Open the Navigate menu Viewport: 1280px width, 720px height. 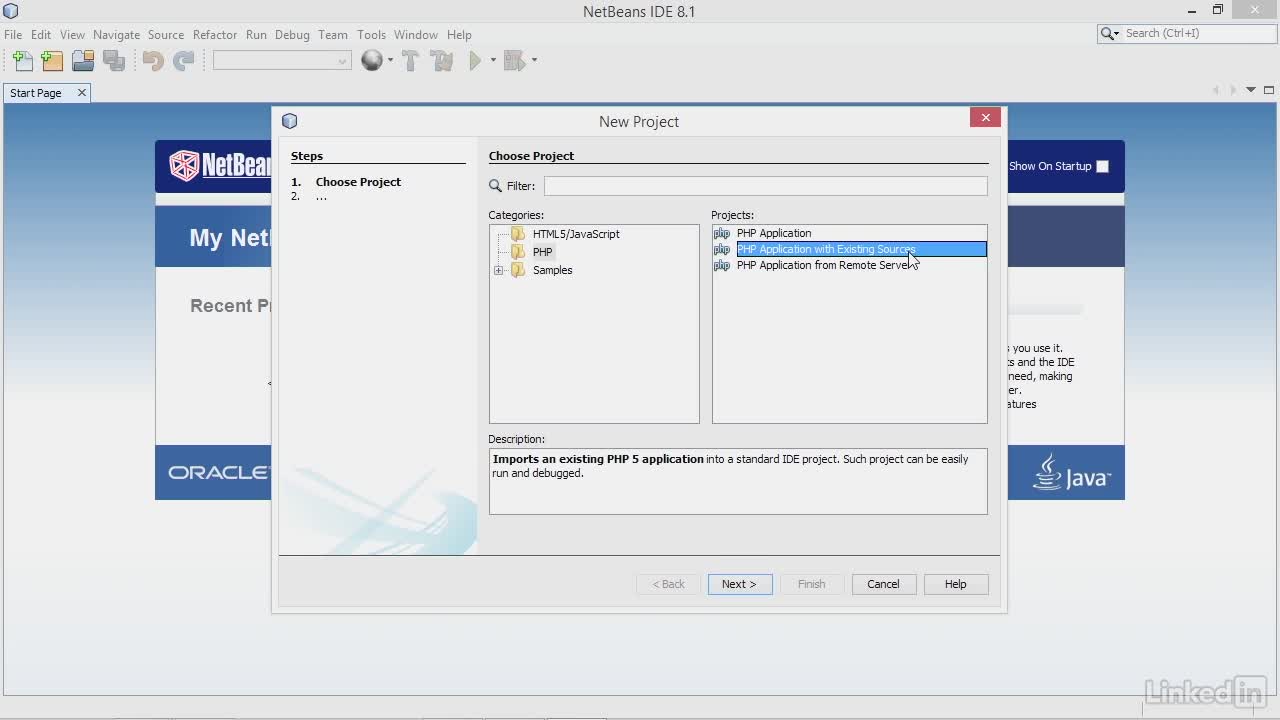click(x=116, y=34)
